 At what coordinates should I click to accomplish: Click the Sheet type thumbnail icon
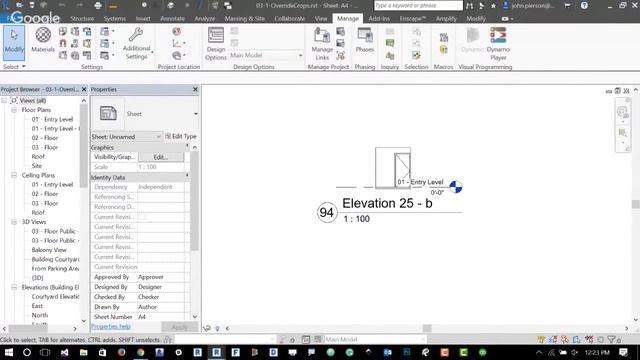pyautogui.click(x=108, y=113)
